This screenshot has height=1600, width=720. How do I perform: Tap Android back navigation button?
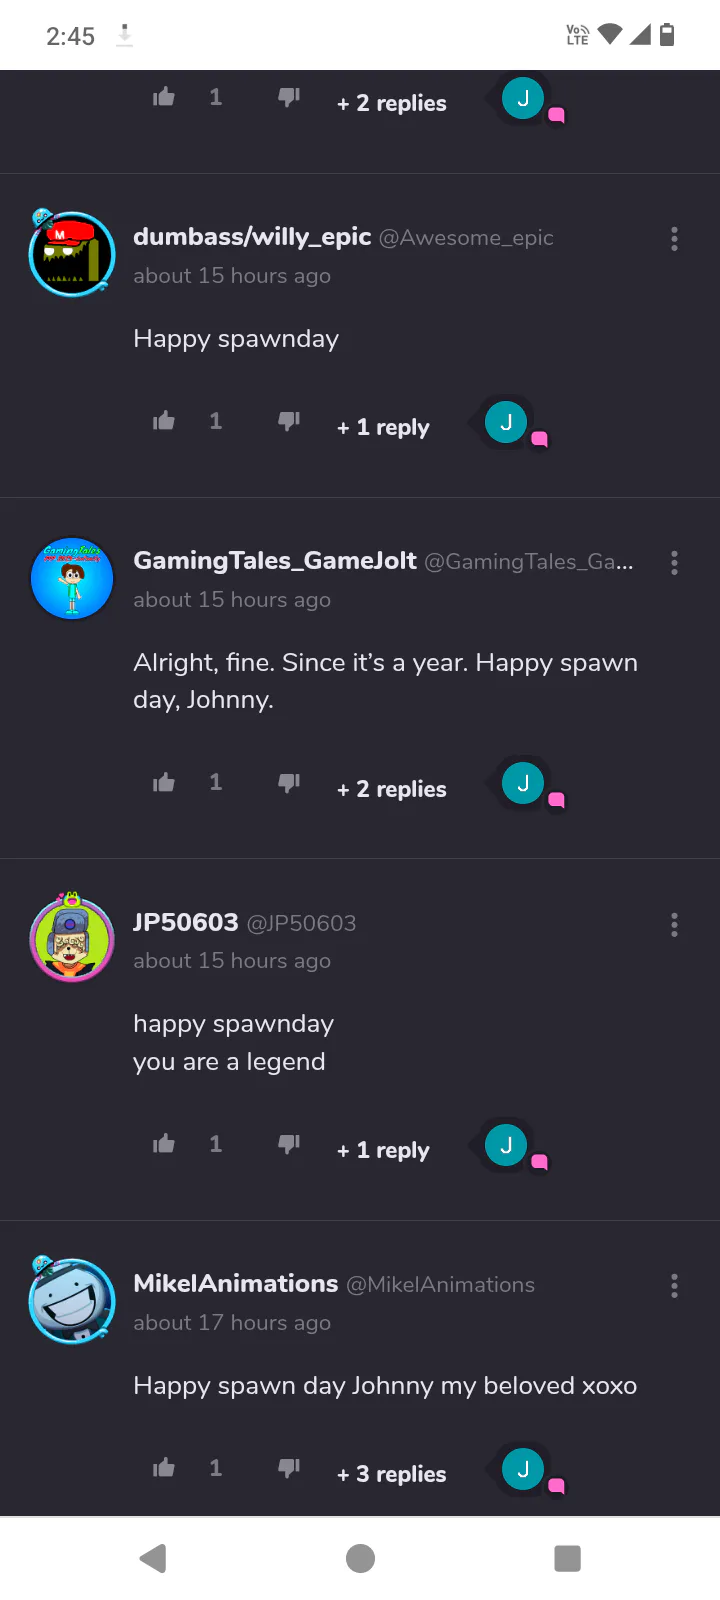click(153, 1558)
